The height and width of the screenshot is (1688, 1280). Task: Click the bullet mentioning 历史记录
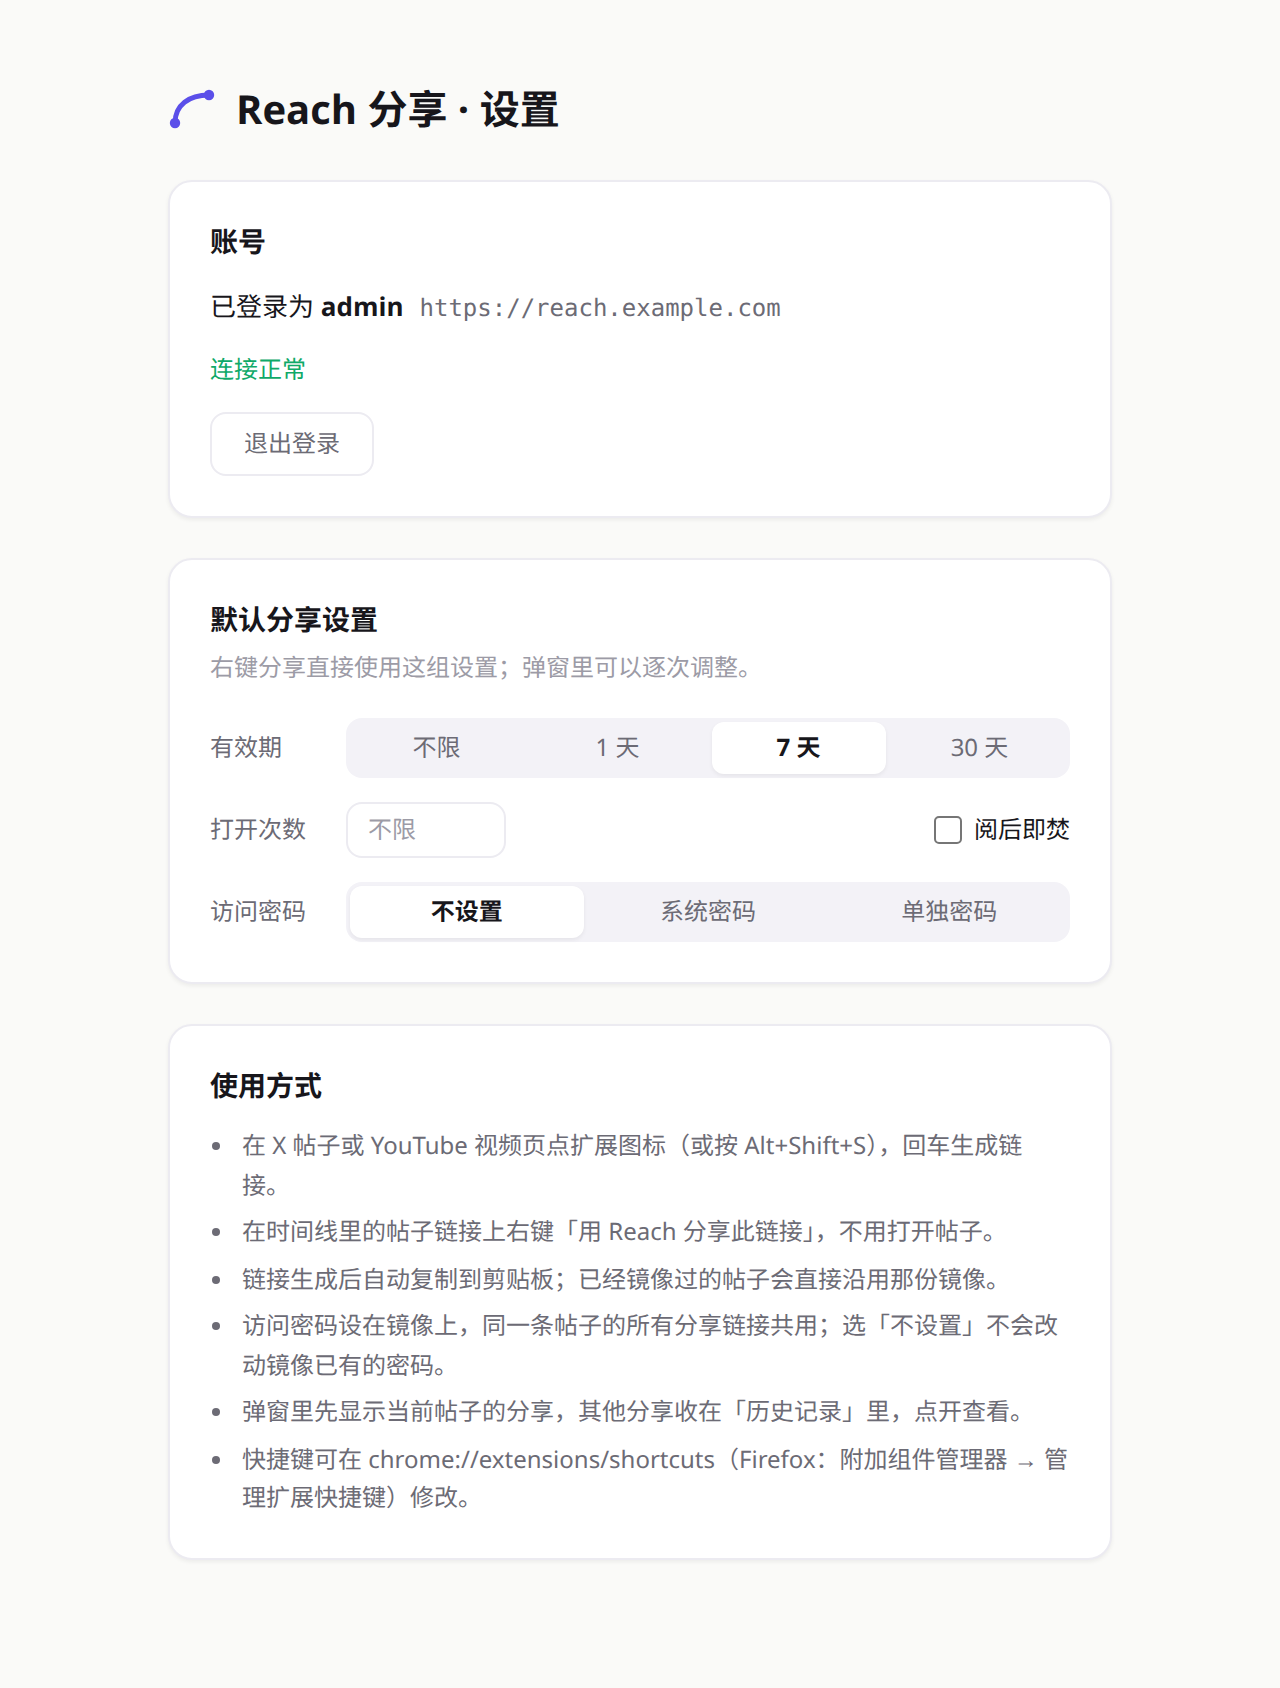(x=634, y=1412)
